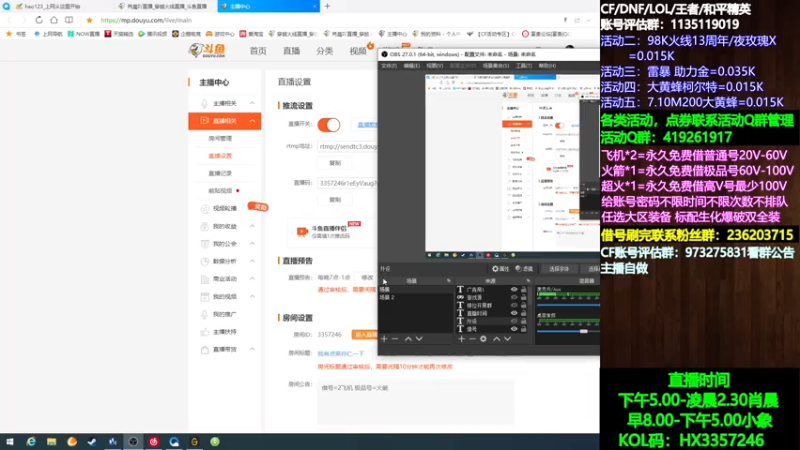This screenshot has width=800, height=450.
Task: Go to 分类 in Douyu navigation
Action: point(324,51)
